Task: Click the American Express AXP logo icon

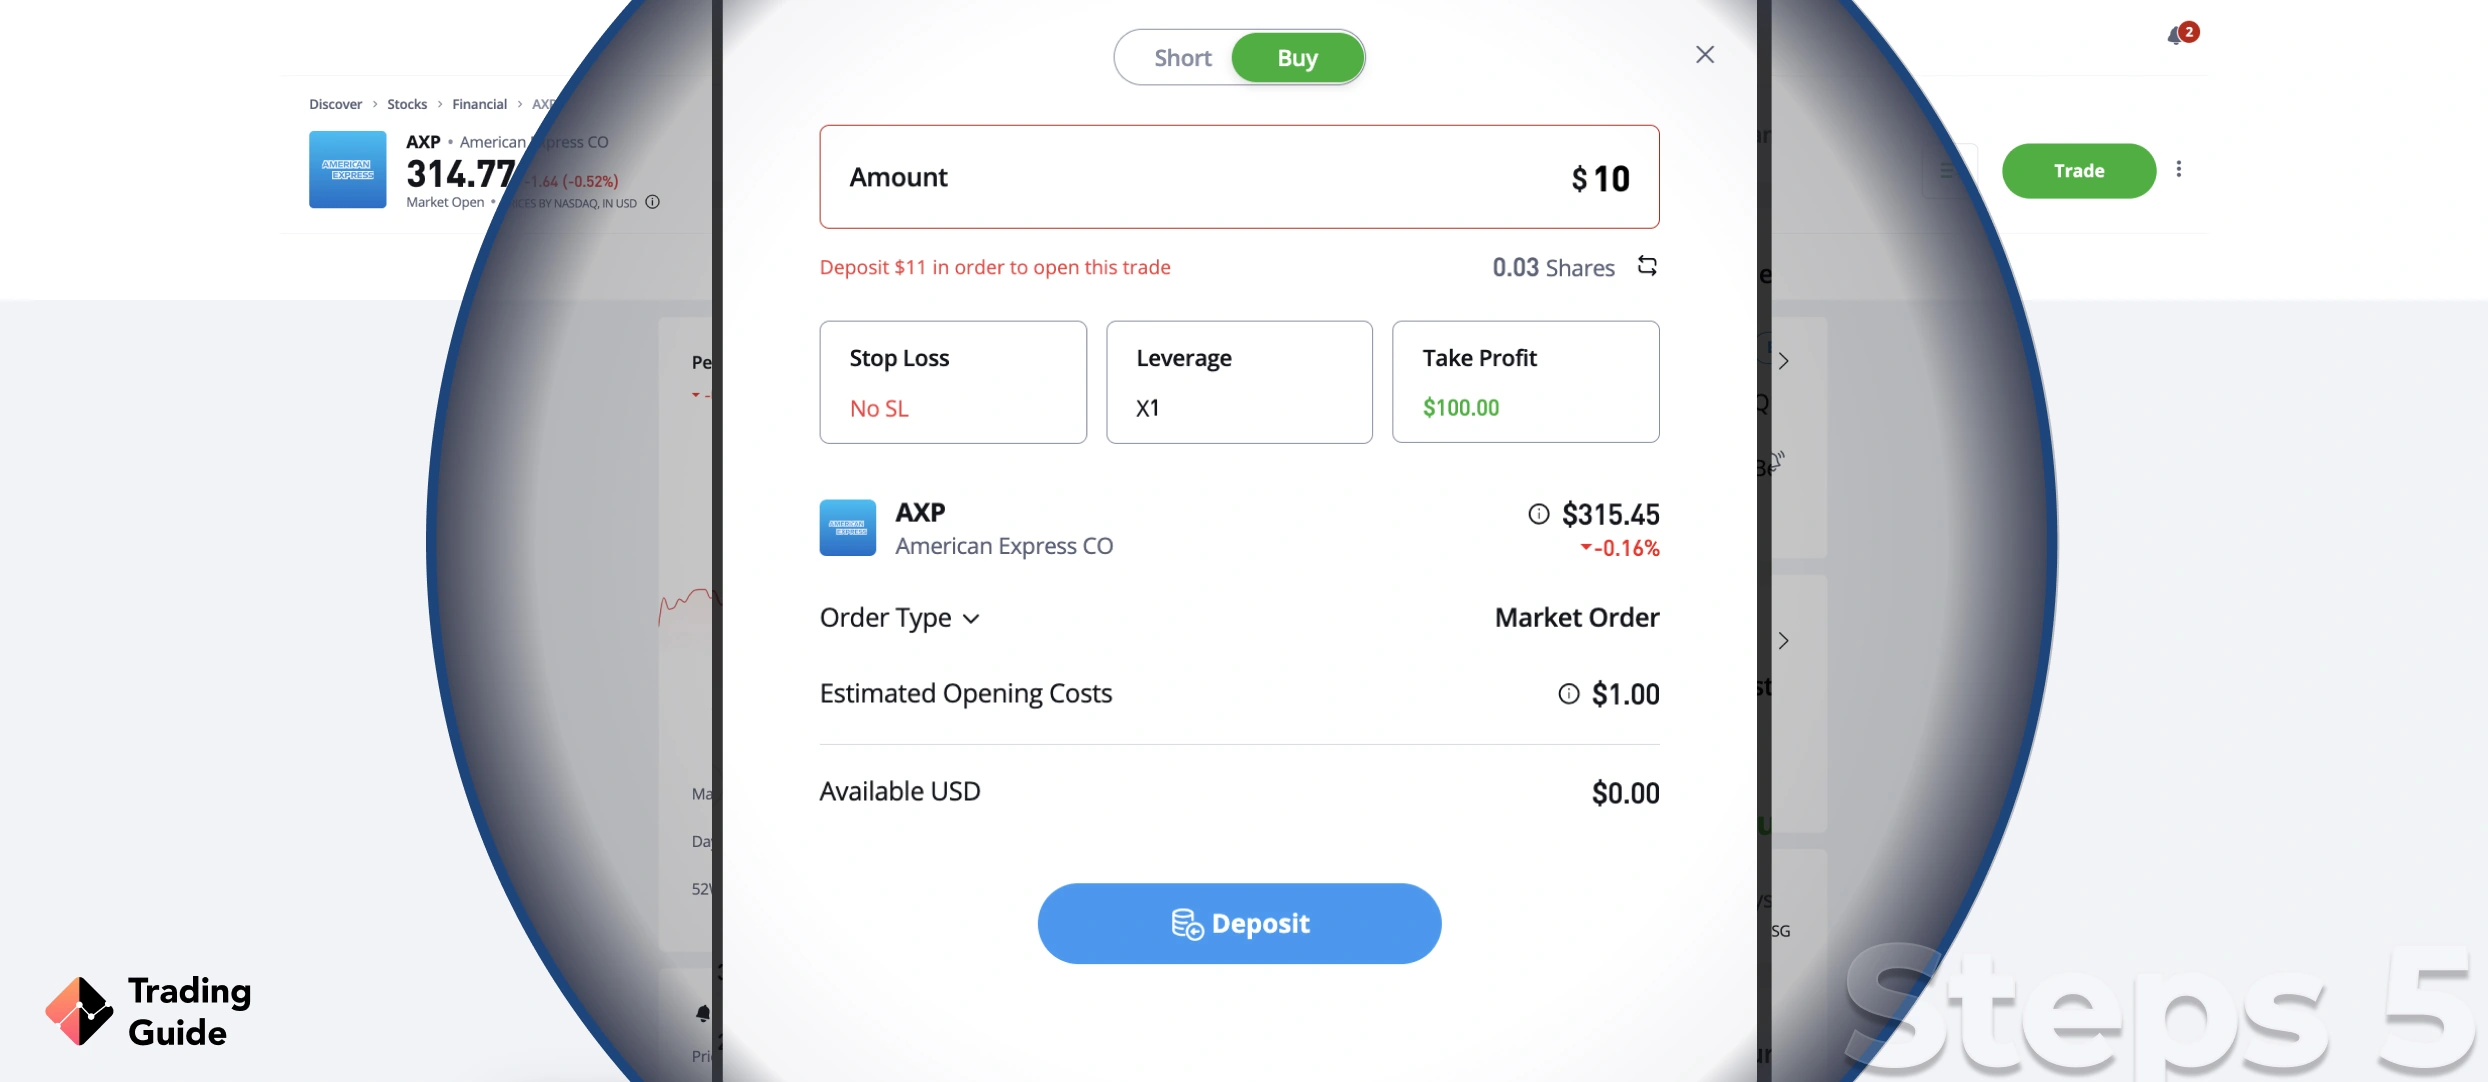Action: coord(847,527)
